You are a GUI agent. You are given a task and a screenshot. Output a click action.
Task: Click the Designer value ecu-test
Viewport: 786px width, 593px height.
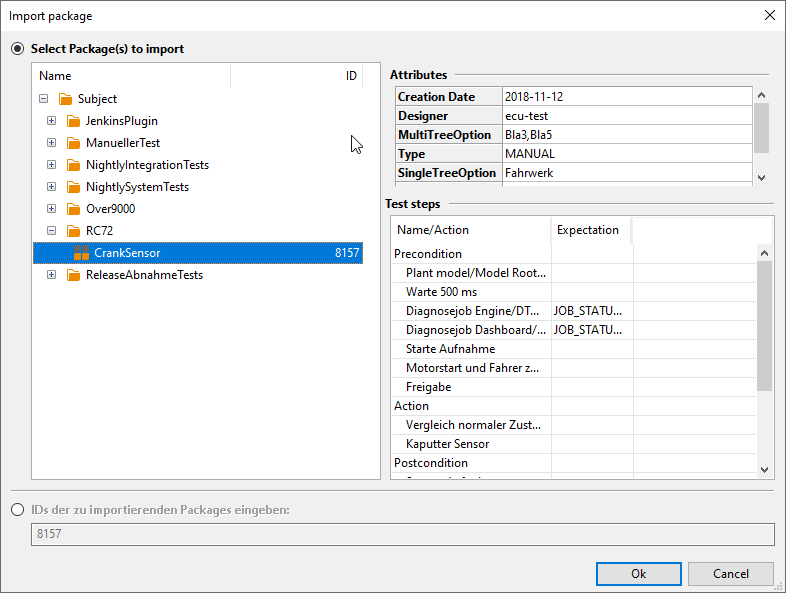(x=526, y=116)
